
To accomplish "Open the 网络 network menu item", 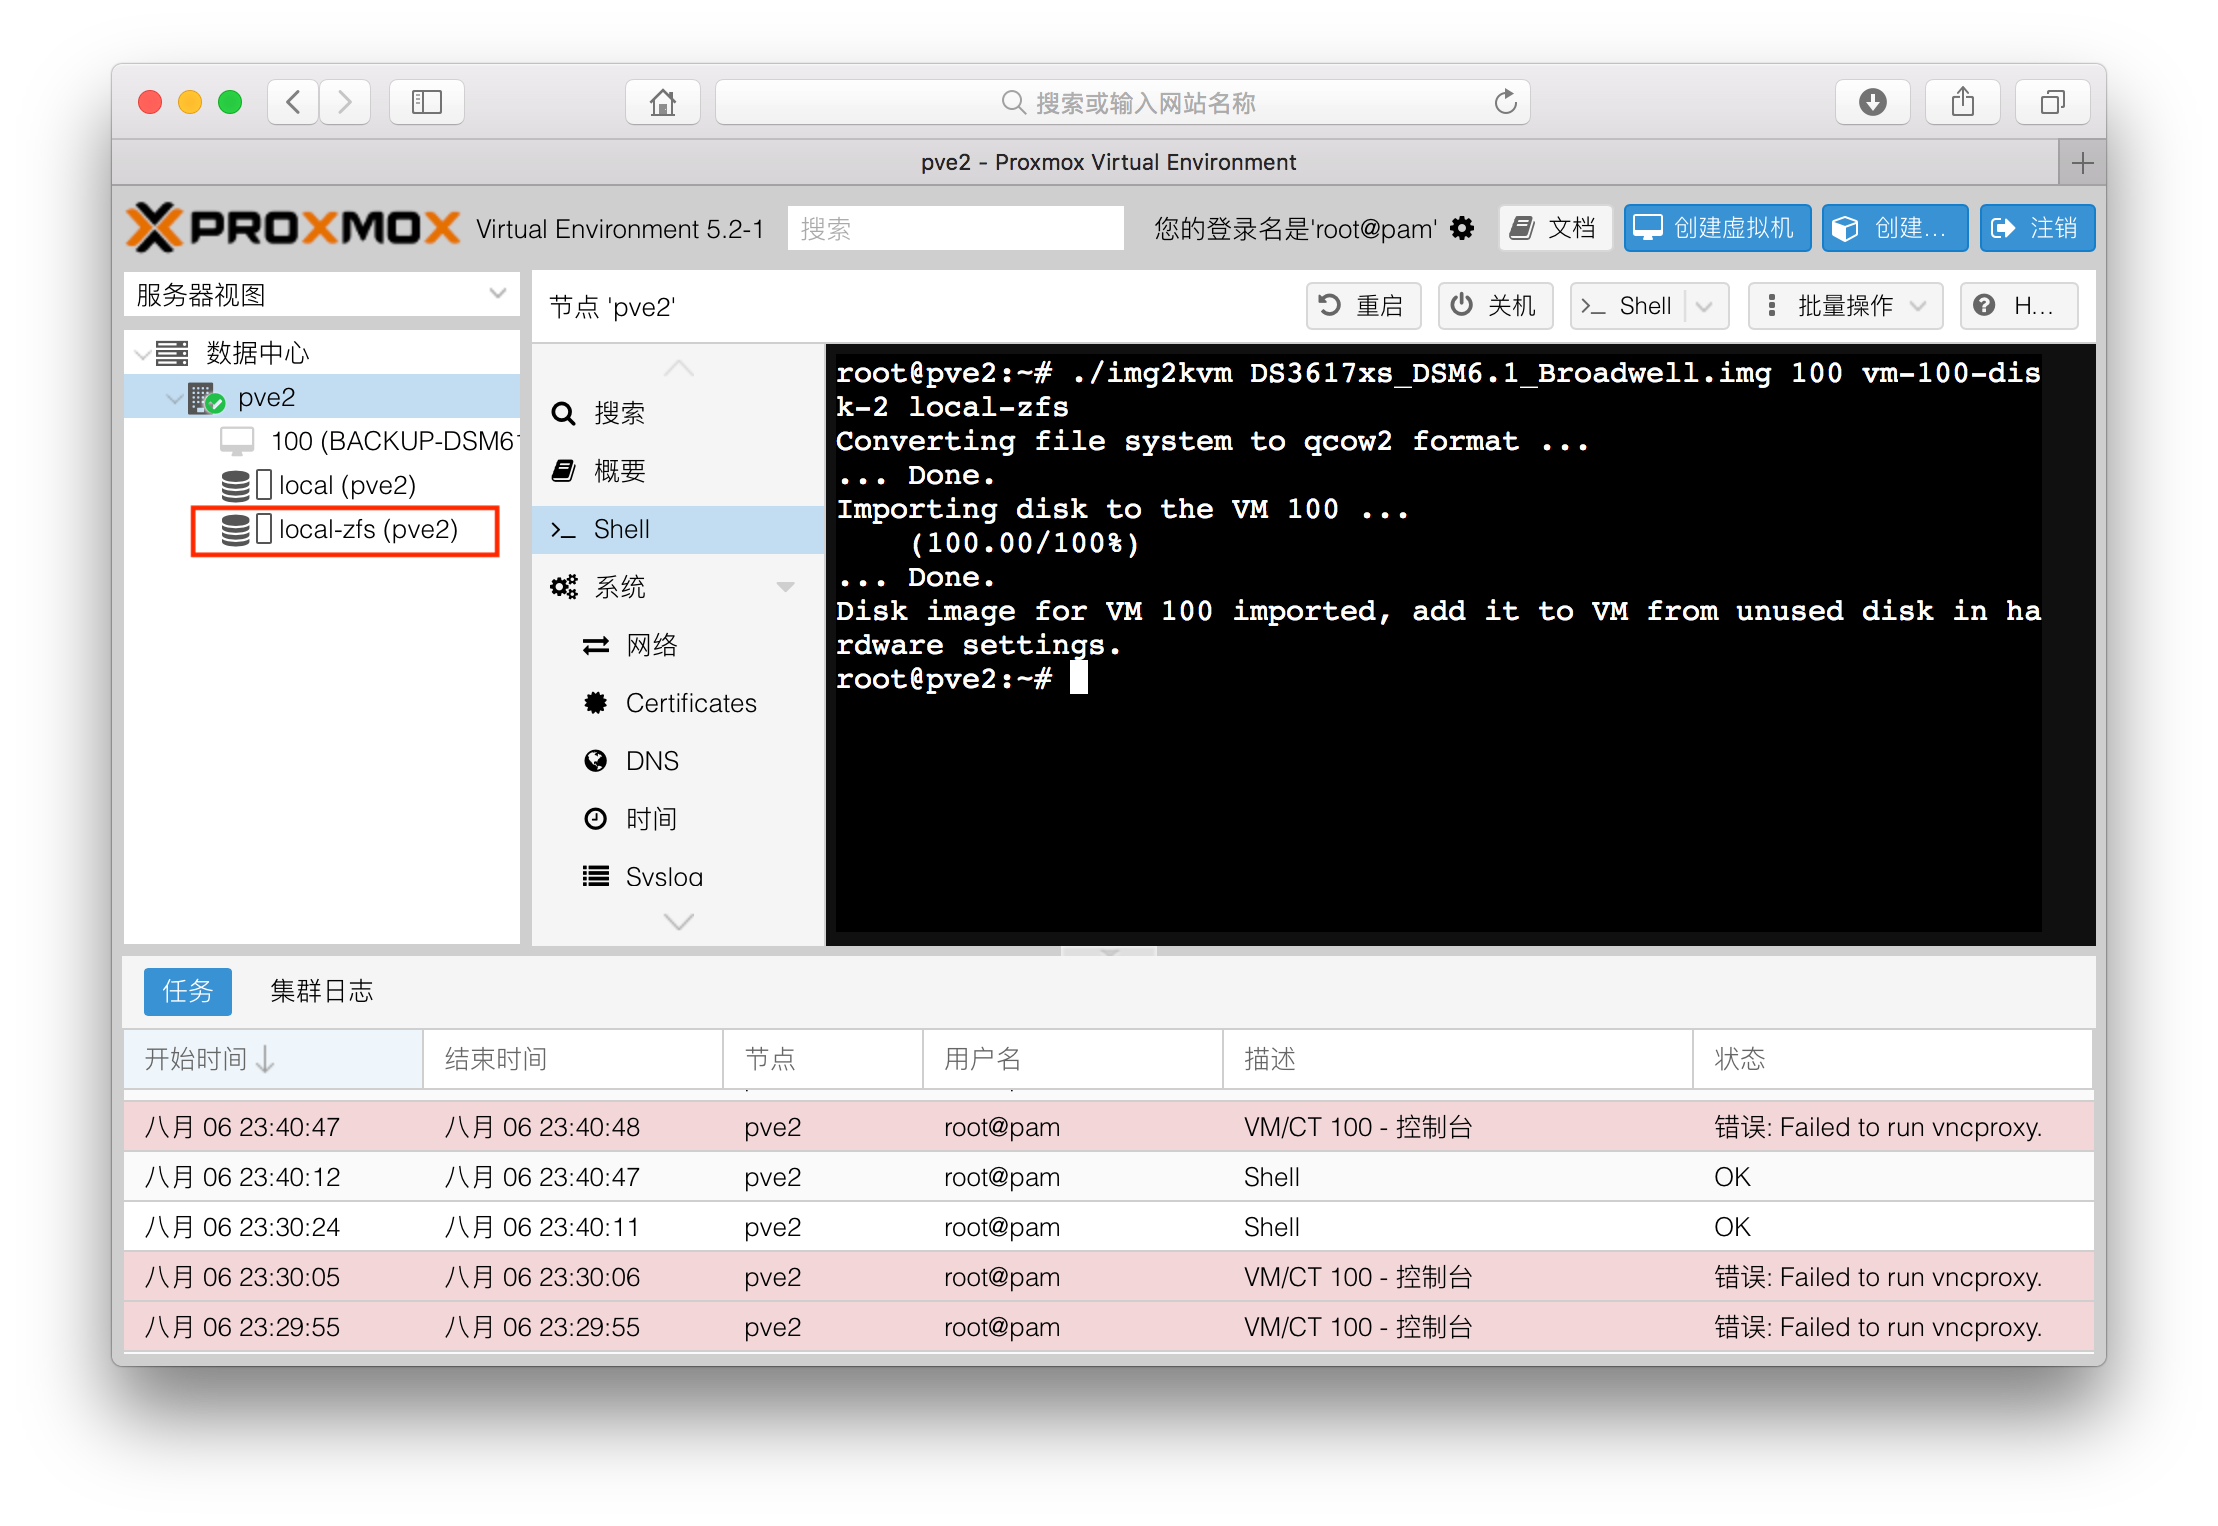I will [x=678, y=645].
